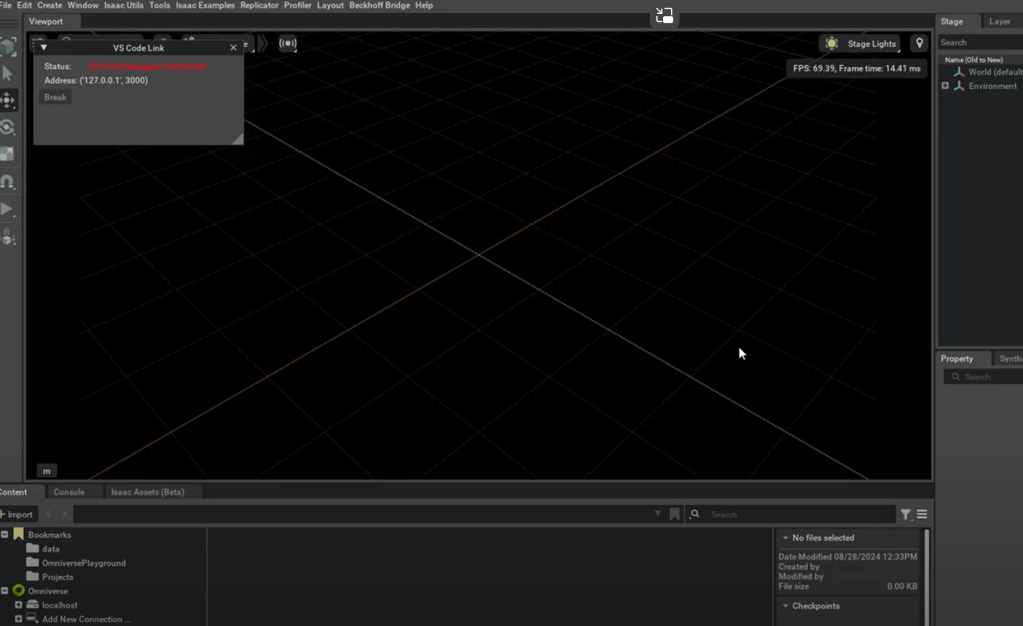The image size is (1023, 626).
Task: Expand the localhost server node
Action: click(x=18, y=605)
